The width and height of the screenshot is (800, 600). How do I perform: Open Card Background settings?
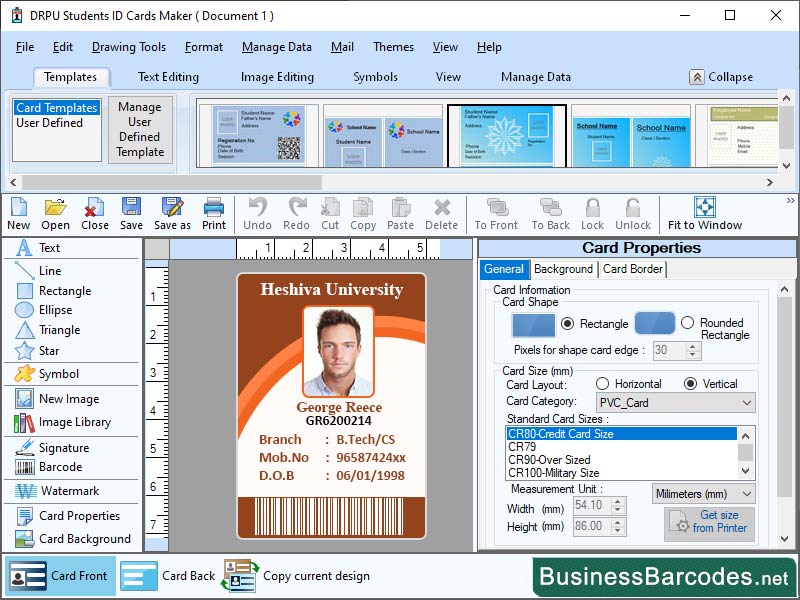point(74,538)
